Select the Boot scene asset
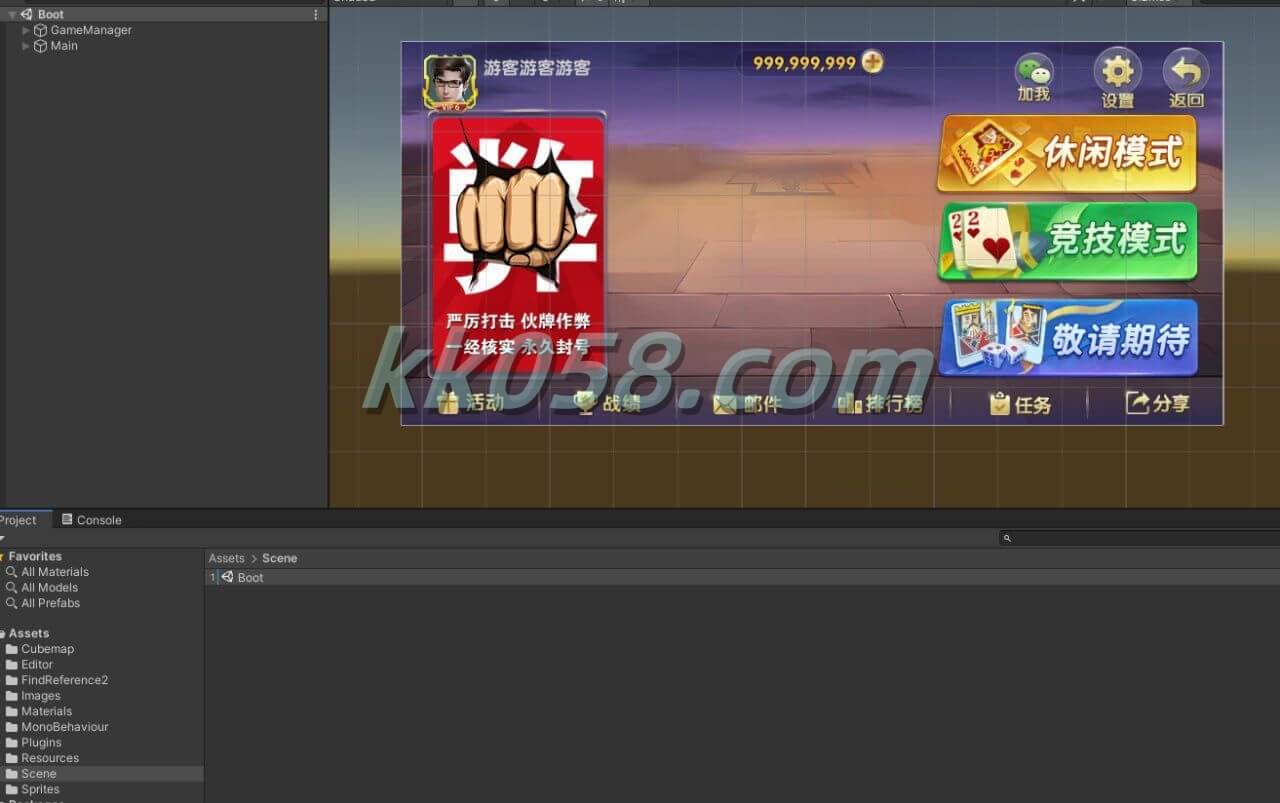Image resolution: width=1280 pixels, height=803 pixels. [x=242, y=578]
